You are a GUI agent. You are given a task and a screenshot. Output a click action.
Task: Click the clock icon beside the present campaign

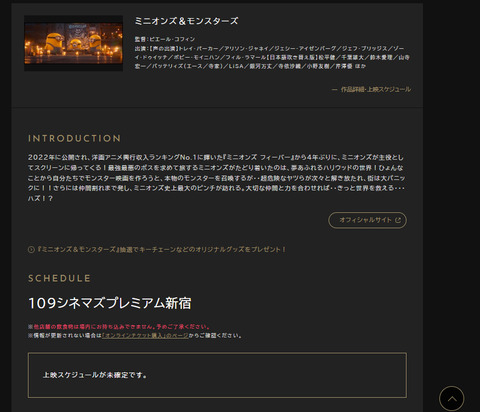[31, 250]
